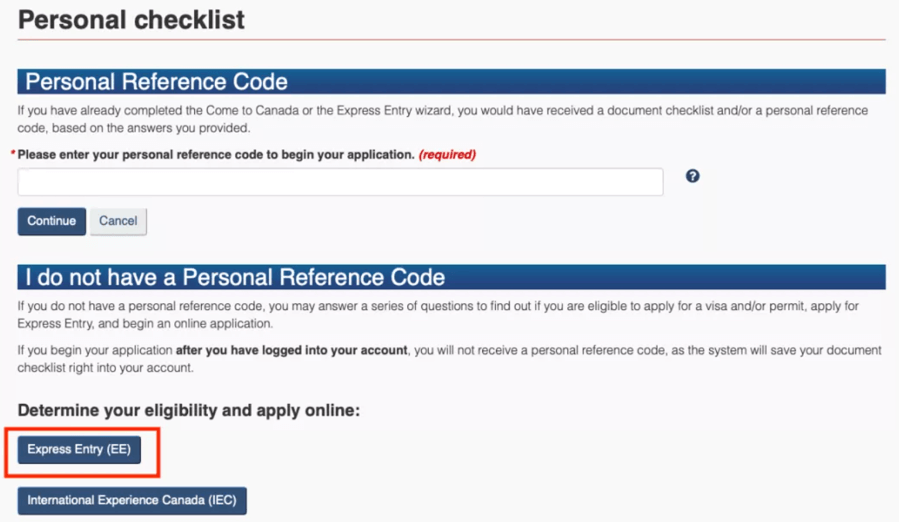Cancel the reference code entry
This screenshot has width=899, height=522.
pos(118,221)
